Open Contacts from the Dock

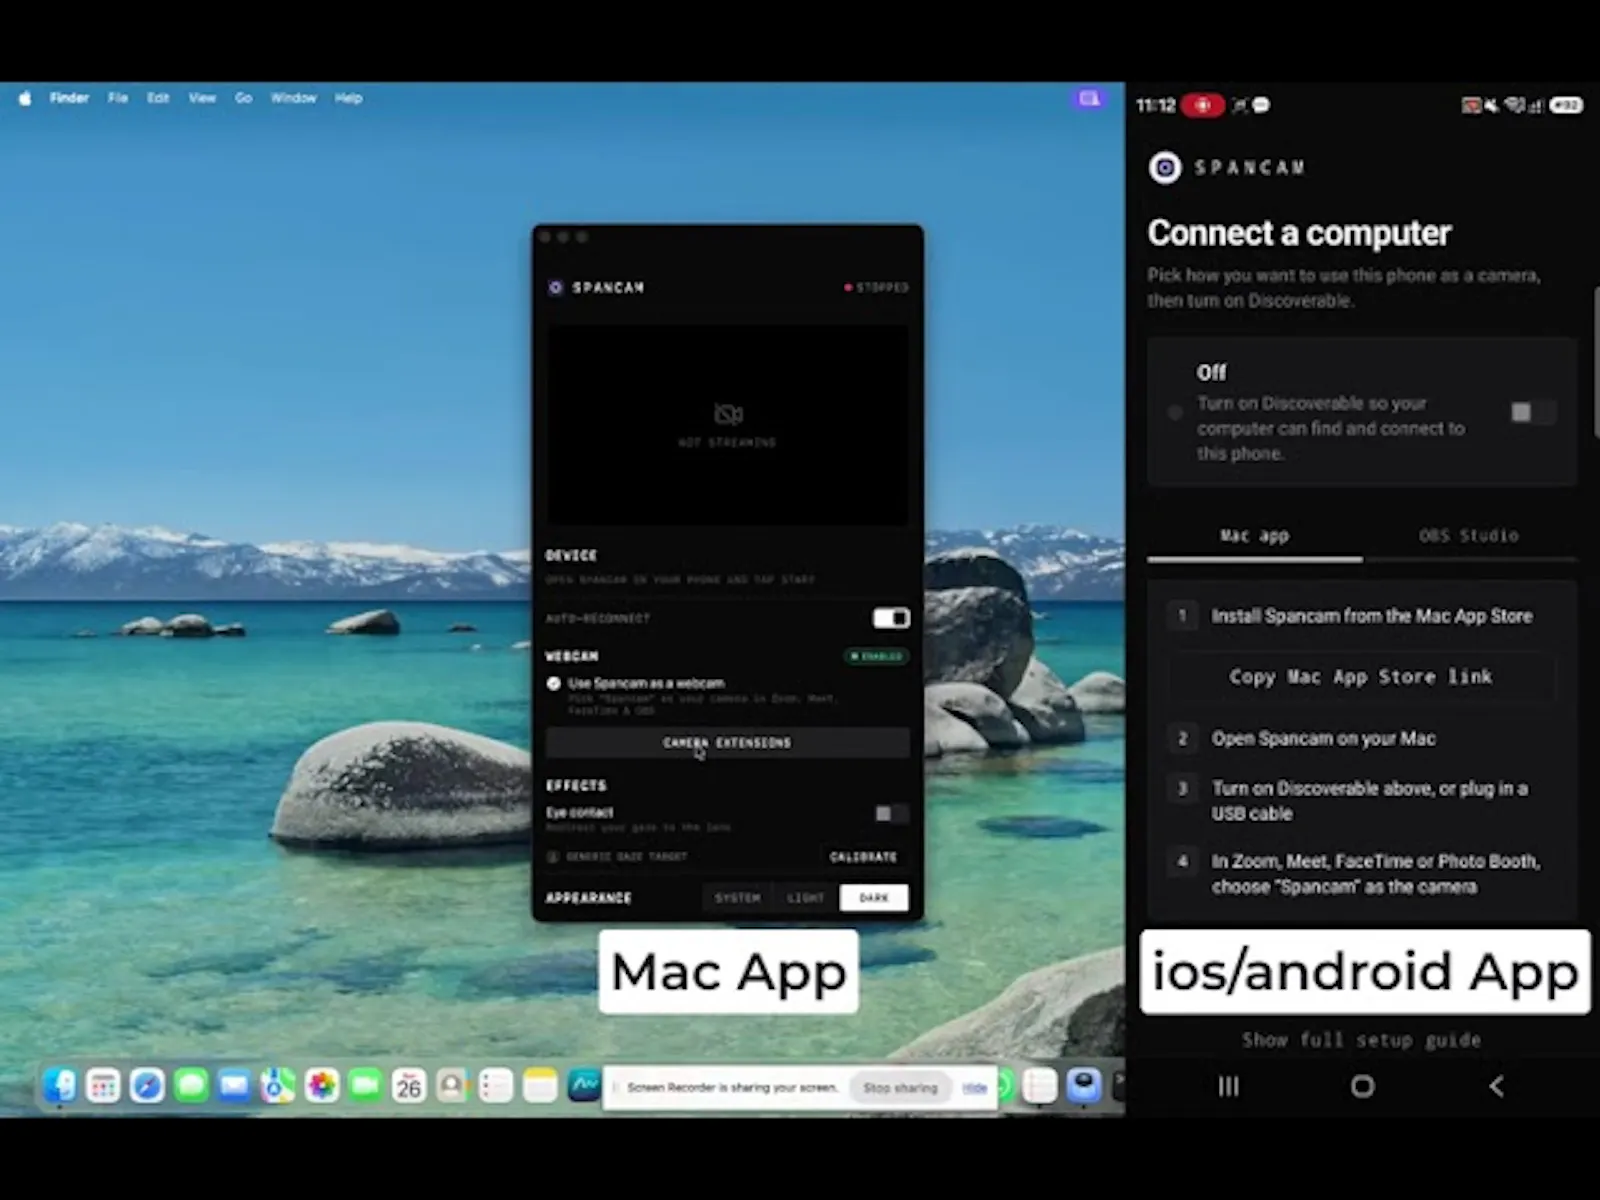(x=453, y=1085)
